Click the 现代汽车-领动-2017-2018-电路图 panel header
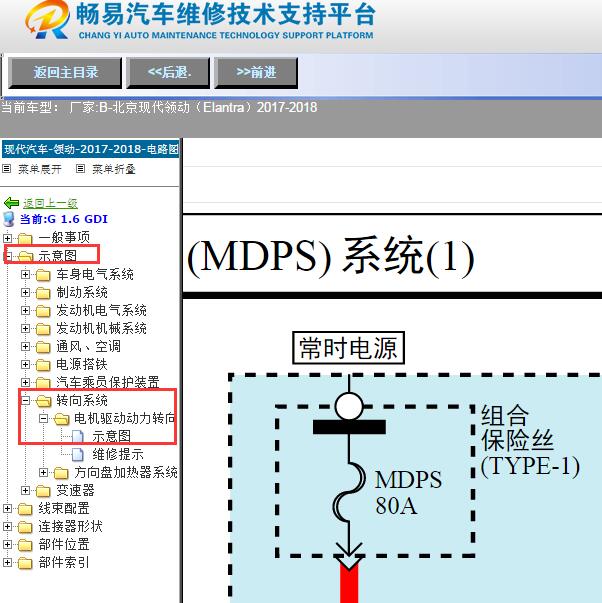 91,149
